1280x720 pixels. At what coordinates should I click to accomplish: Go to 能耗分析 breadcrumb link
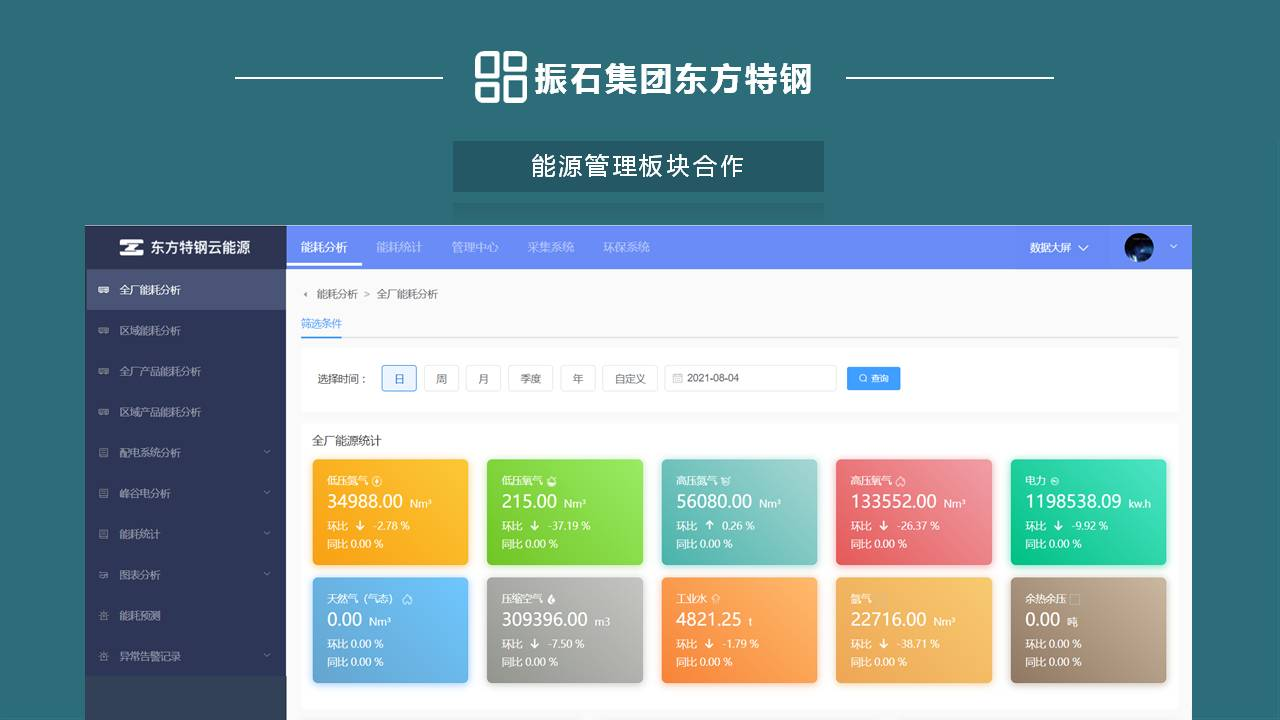click(x=337, y=294)
